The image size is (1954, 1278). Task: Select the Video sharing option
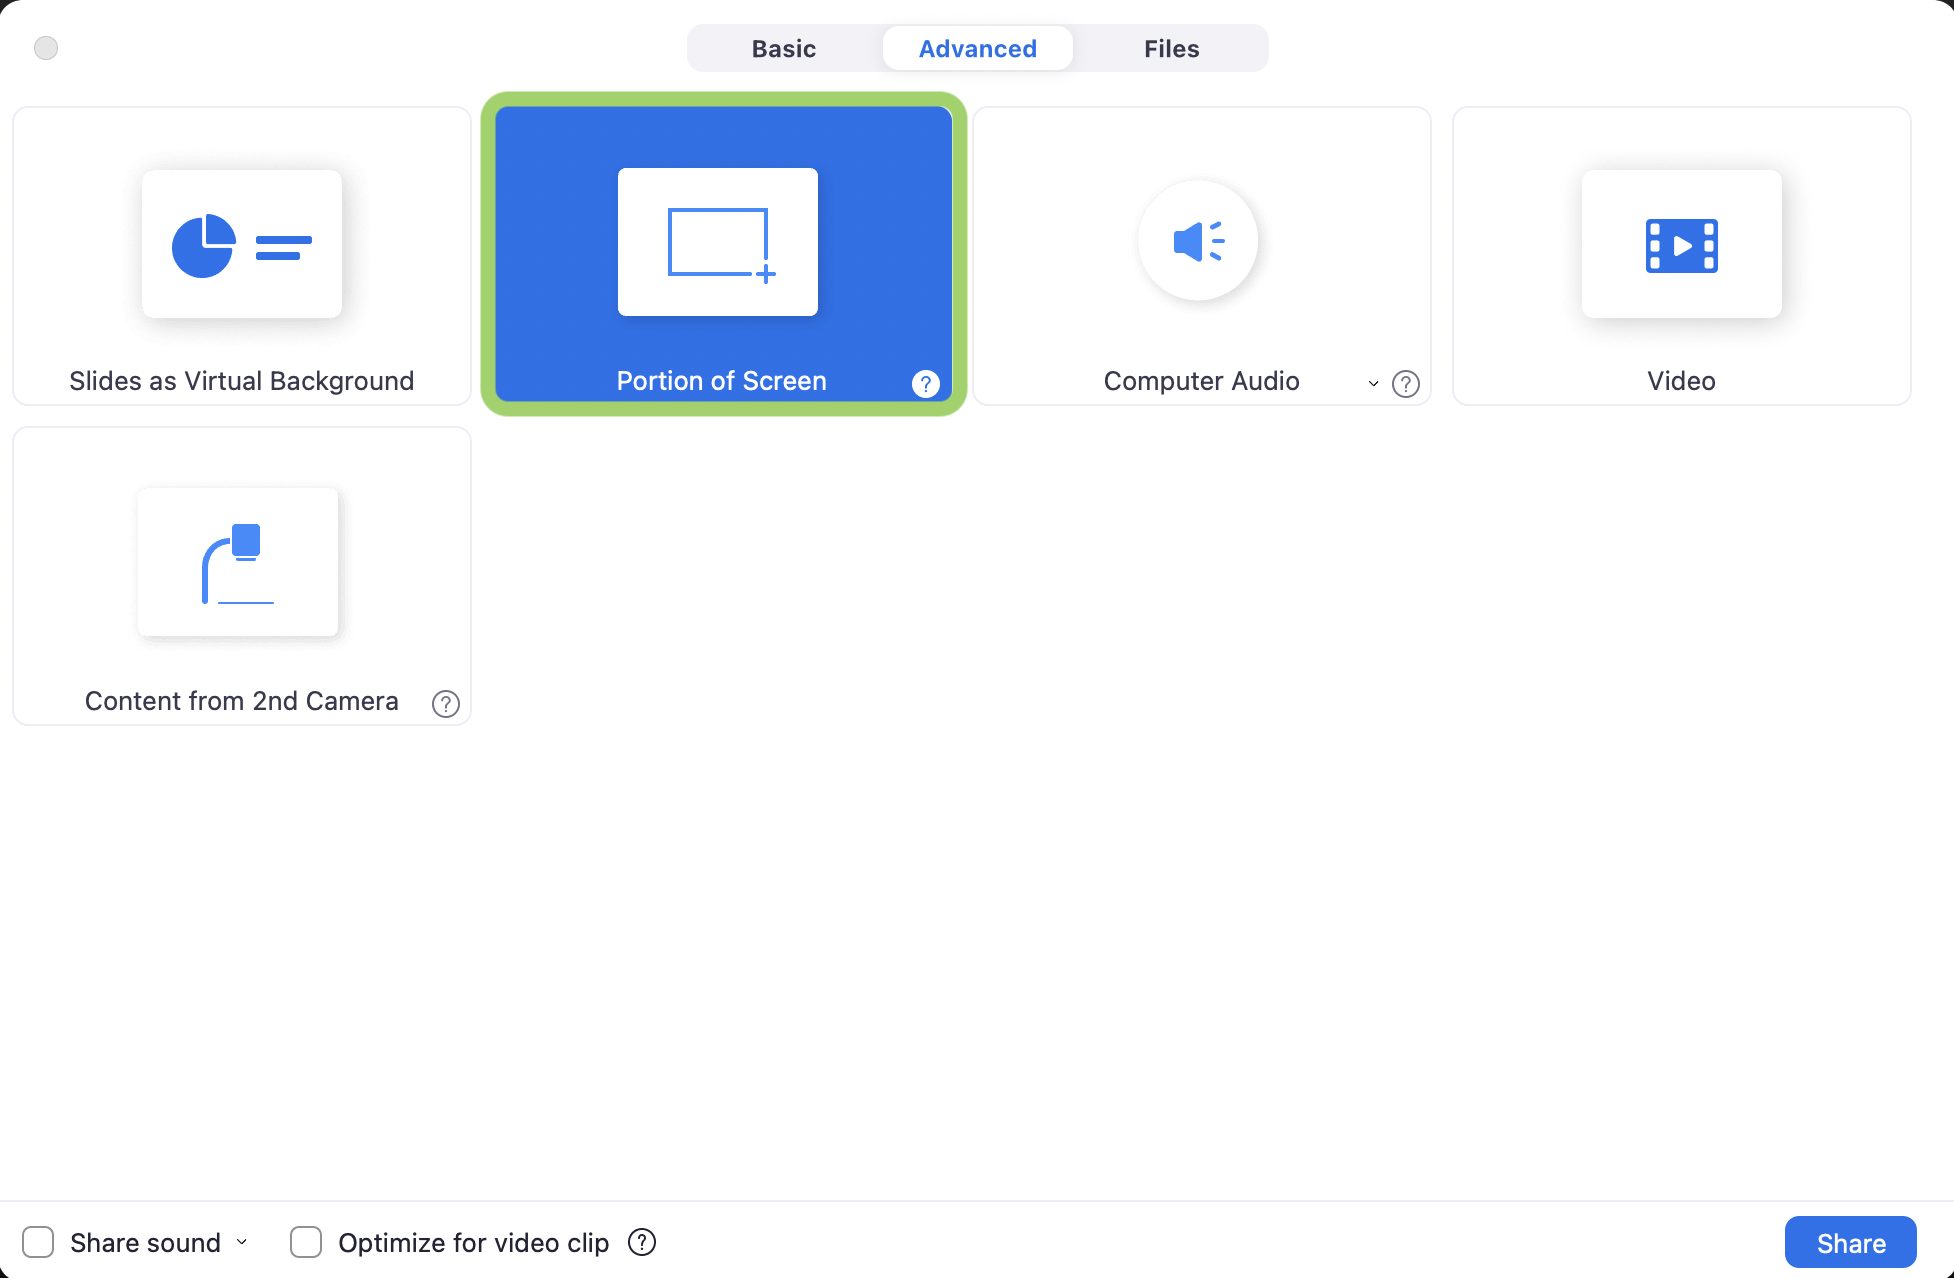pos(1681,255)
